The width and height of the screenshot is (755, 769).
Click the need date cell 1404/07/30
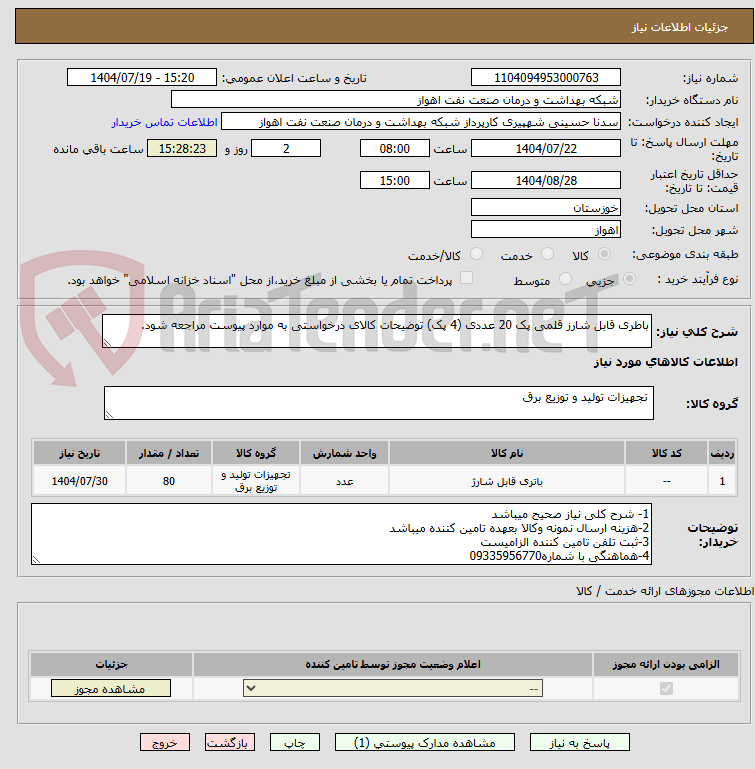(x=79, y=481)
